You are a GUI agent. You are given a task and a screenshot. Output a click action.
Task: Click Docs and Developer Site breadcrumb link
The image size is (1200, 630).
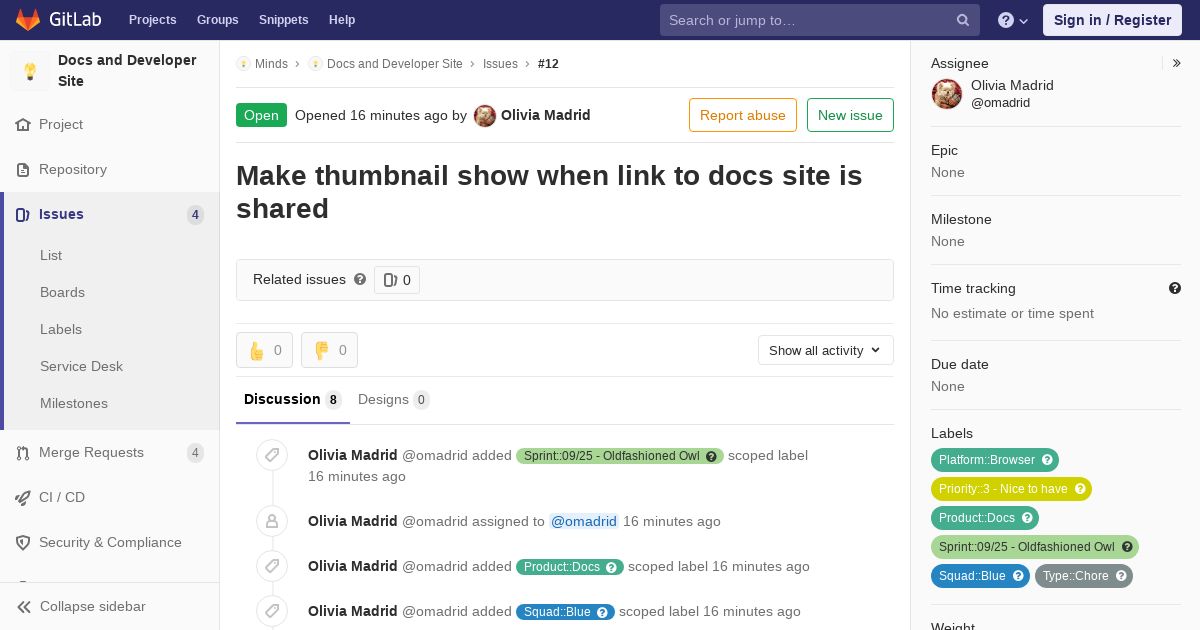395,63
